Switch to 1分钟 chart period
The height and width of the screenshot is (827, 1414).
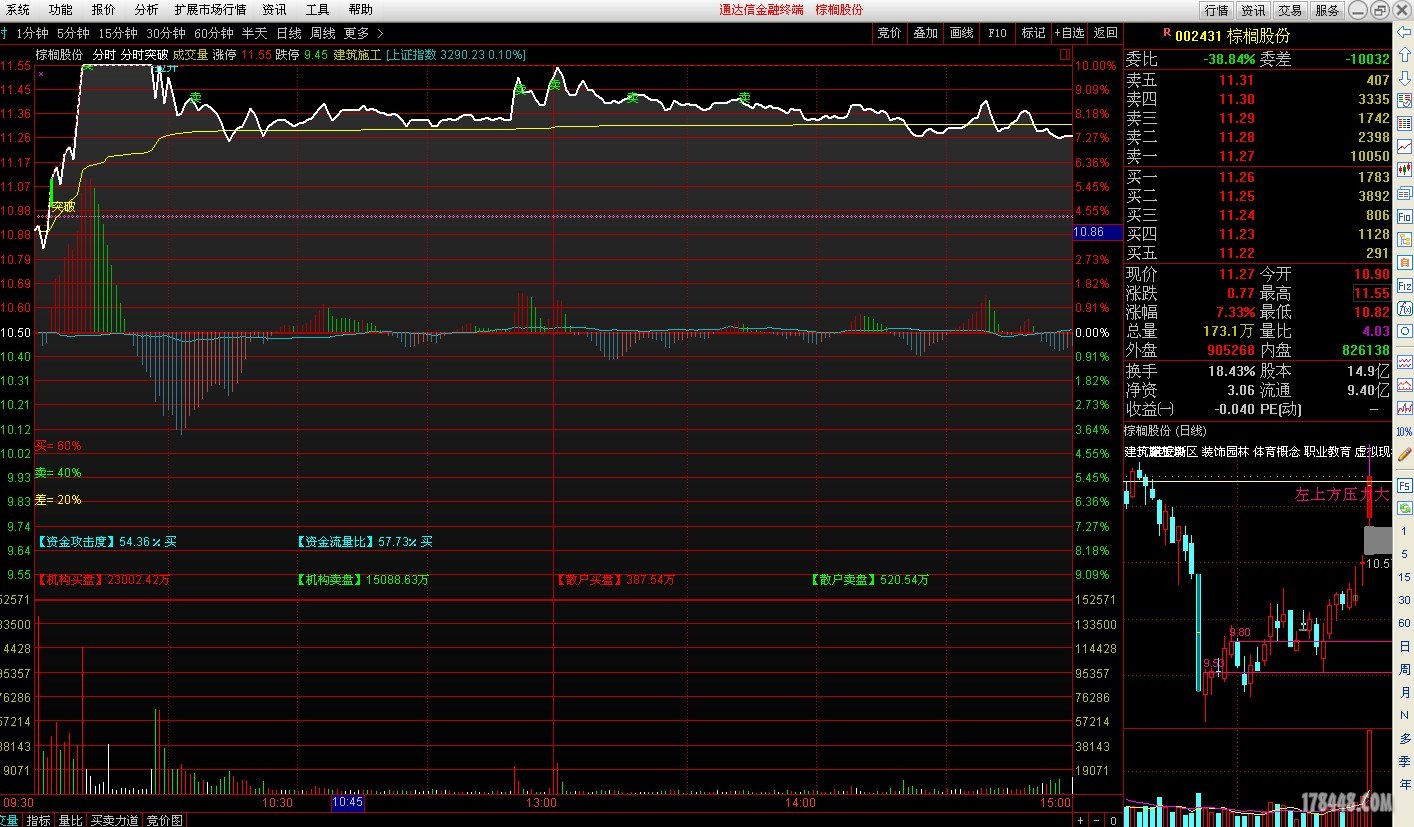32,33
